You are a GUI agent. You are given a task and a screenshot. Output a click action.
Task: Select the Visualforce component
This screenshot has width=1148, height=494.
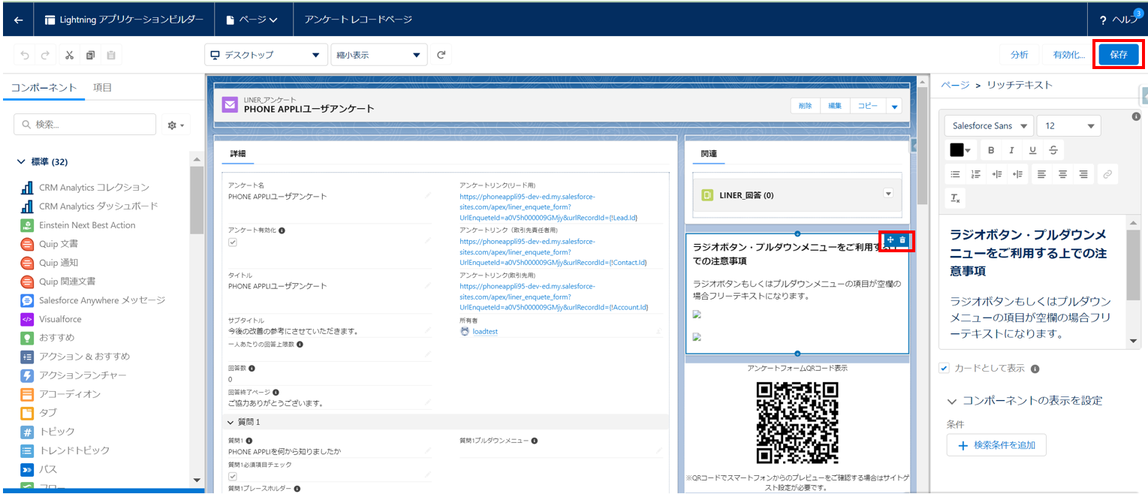coord(51,319)
